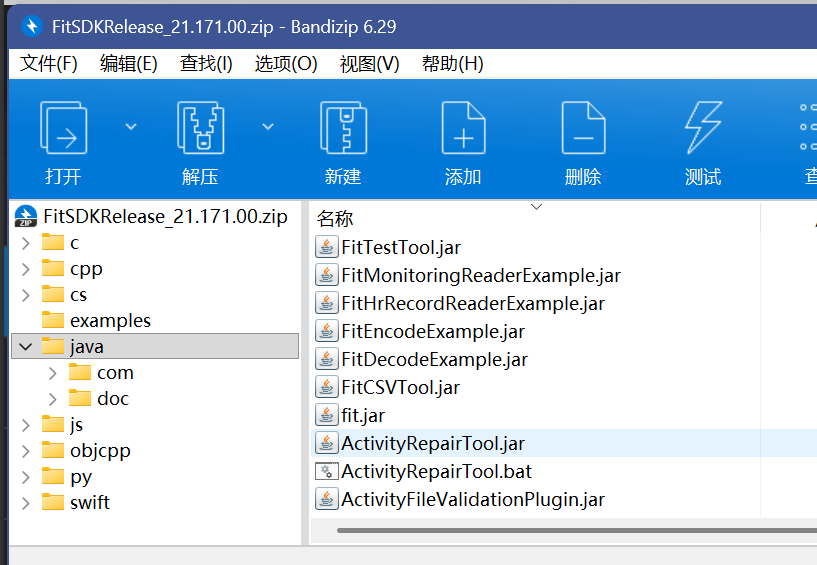
Task: Click the Test (测试) lightning icon
Action: (x=703, y=128)
